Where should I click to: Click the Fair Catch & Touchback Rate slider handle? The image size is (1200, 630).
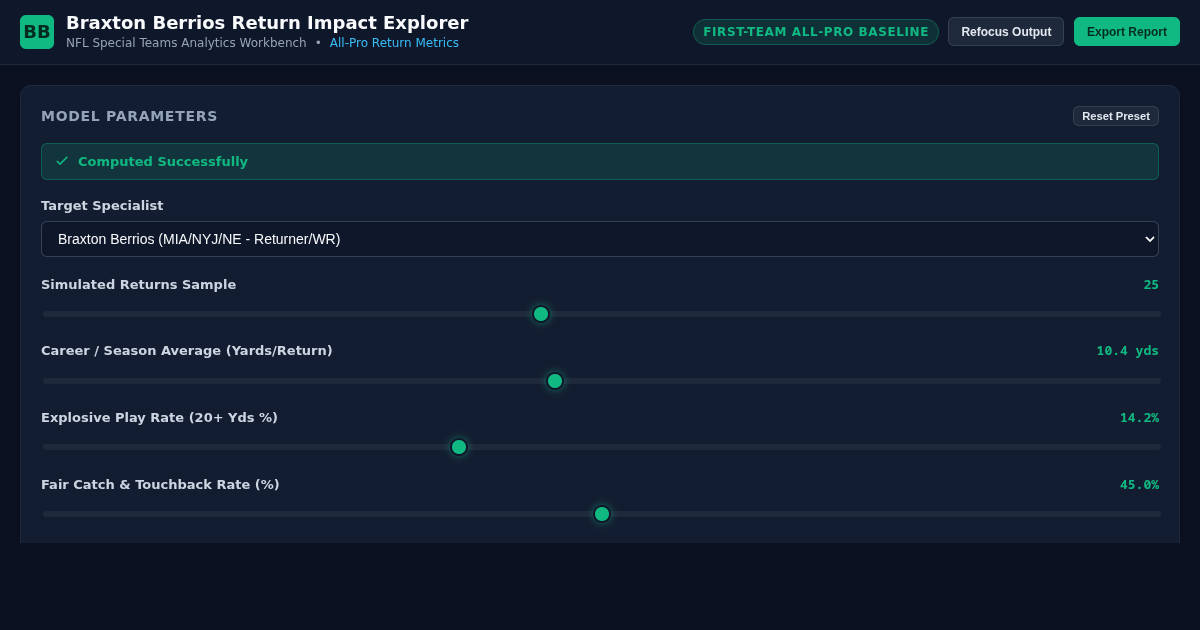click(602, 514)
